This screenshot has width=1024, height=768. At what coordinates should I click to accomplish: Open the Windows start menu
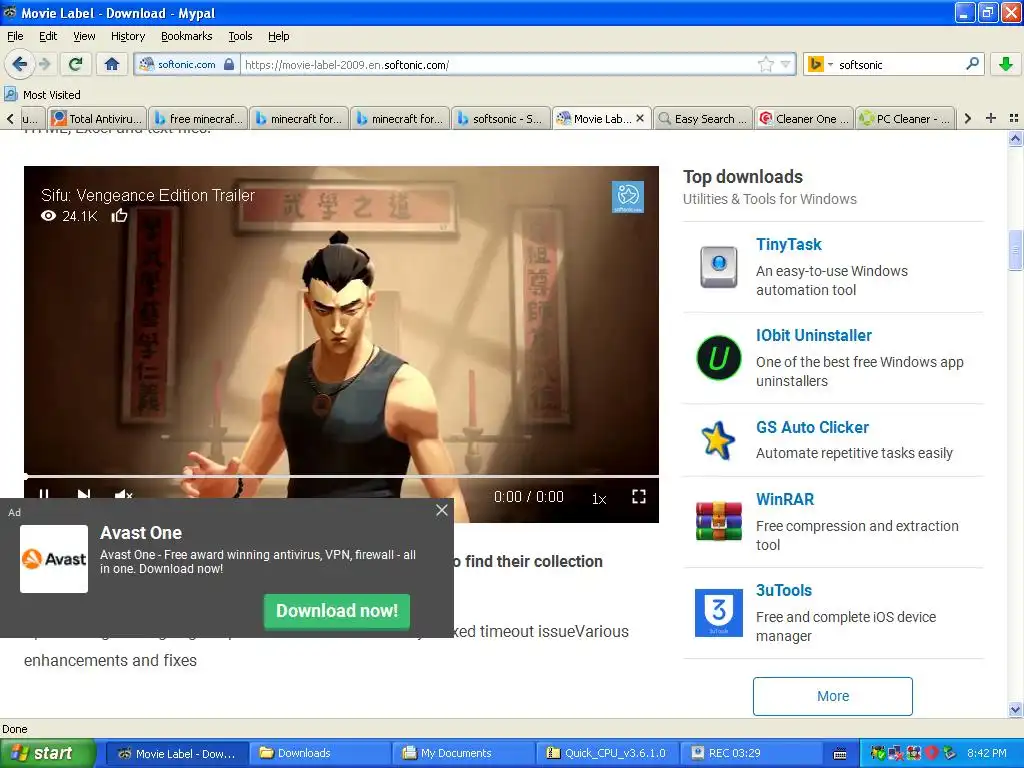(x=48, y=754)
